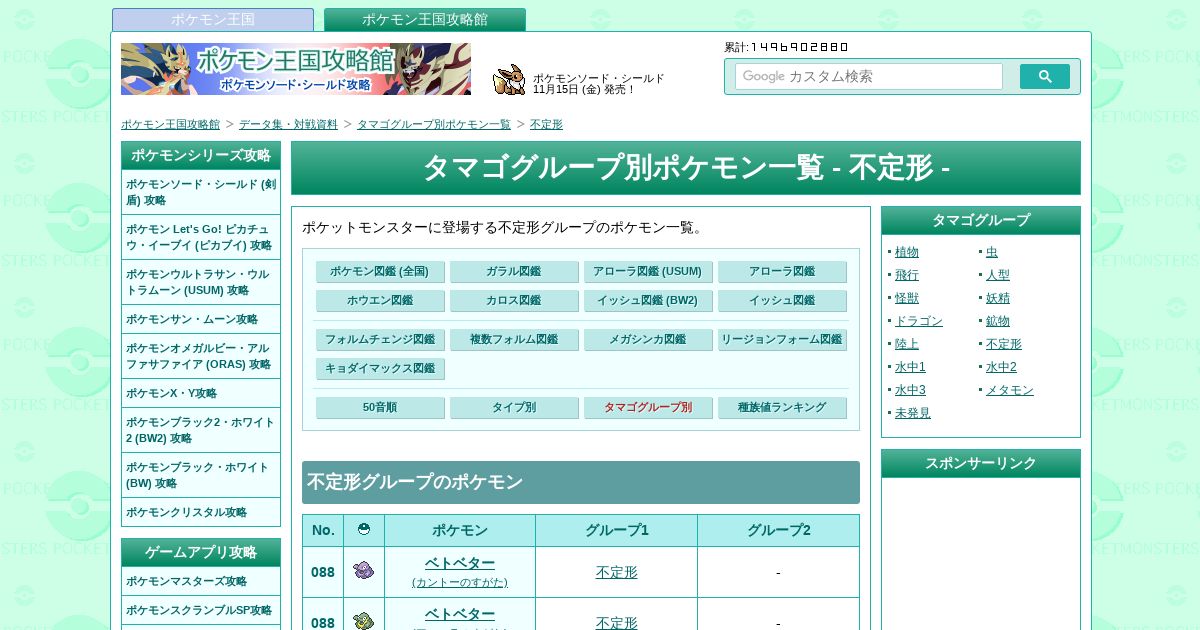Open 虫 egg group link
This screenshot has height=630, width=1200.
pyautogui.click(x=992, y=252)
